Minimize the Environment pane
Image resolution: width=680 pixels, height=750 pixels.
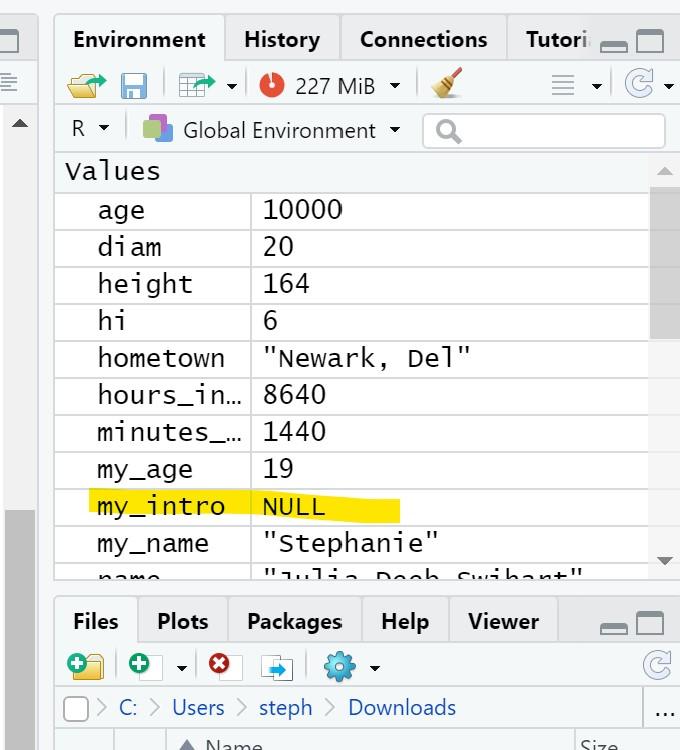[614, 46]
